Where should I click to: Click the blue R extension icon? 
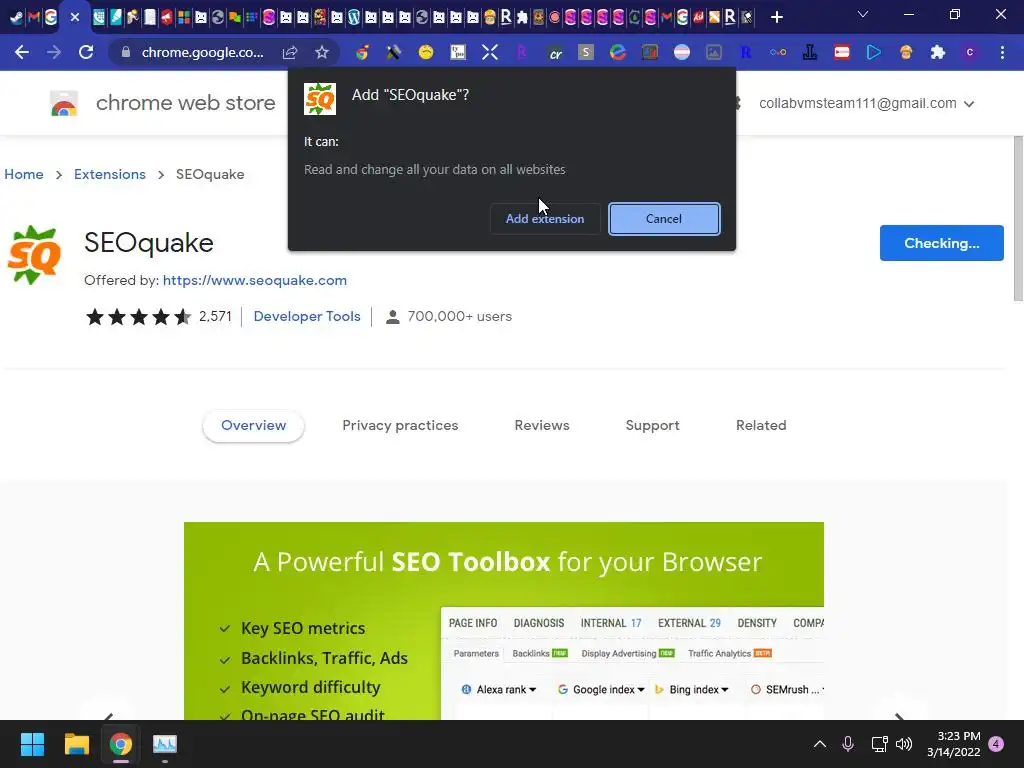pyautogui.click(x=746, y=52)
